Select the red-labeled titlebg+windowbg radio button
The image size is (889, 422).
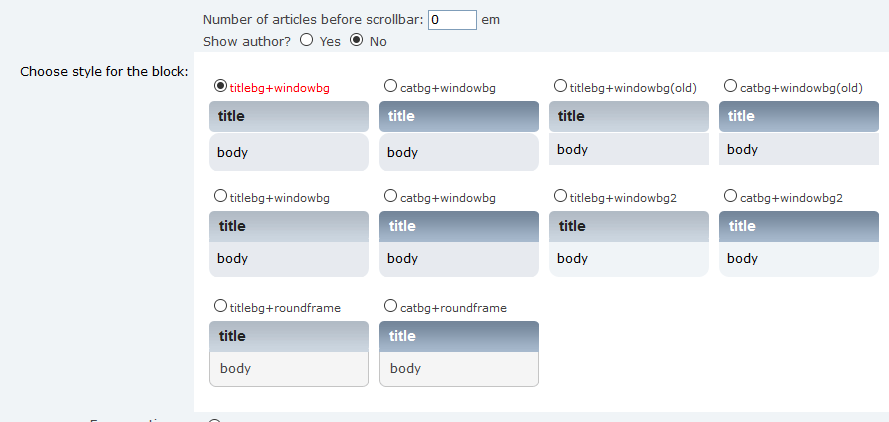(220, 87)
